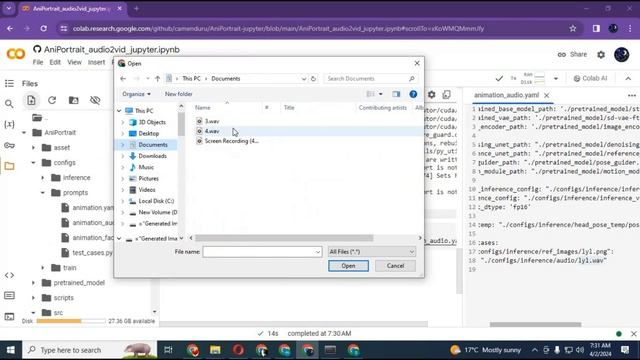This screenshot has height=360, width=640.
Task: Click the Search Documents field
Action: 371,78
